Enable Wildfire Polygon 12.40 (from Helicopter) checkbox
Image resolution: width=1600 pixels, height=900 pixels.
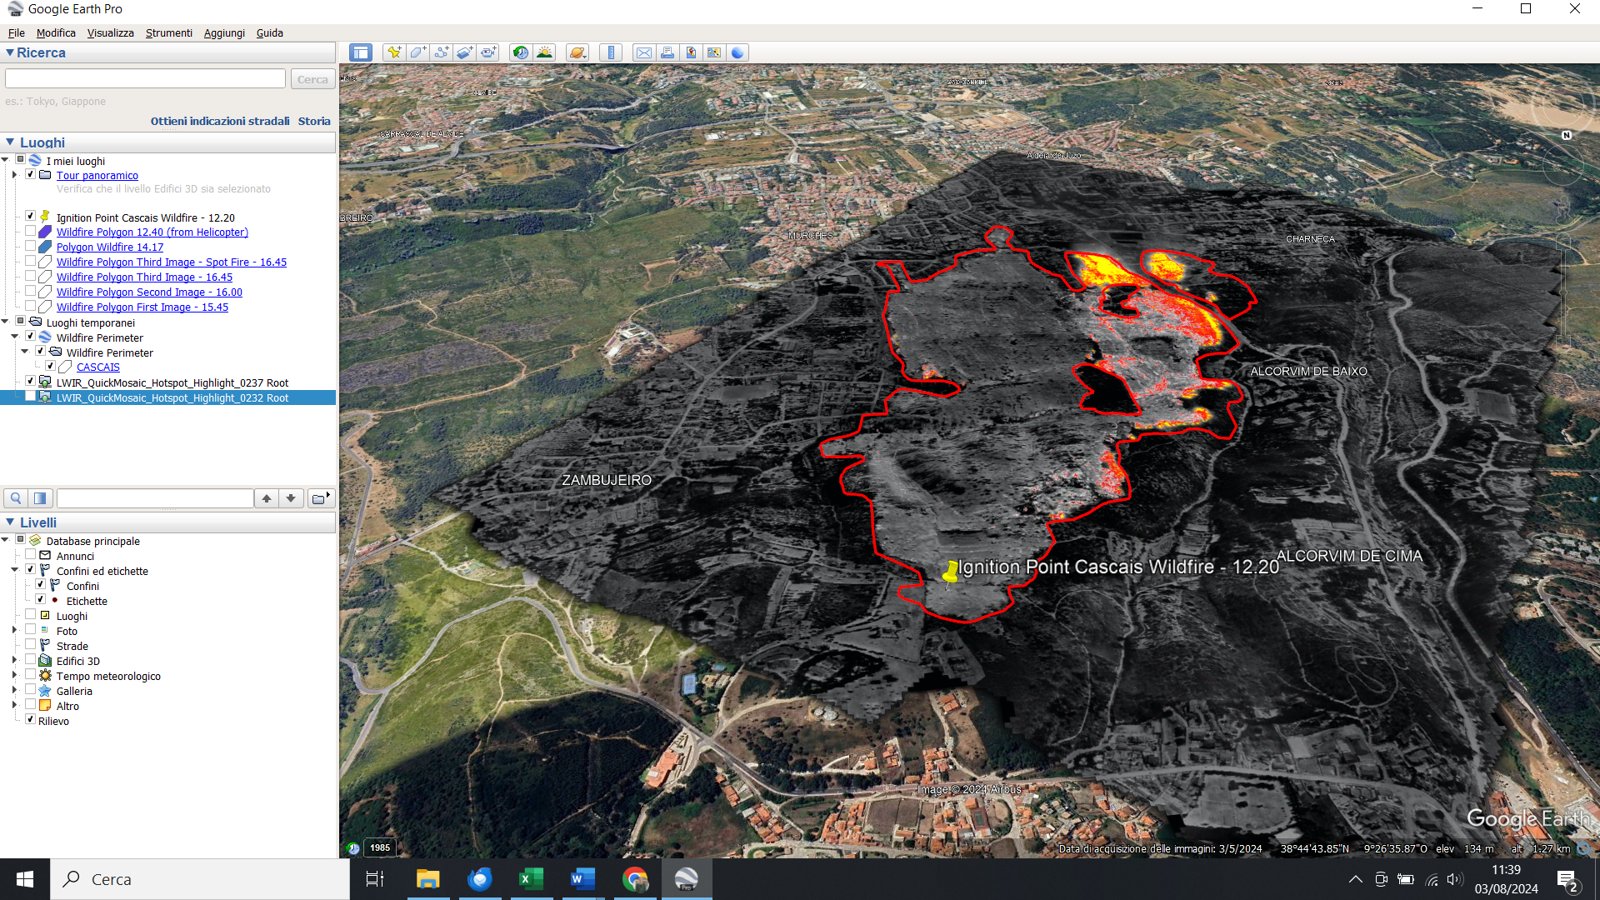(30, 231)
